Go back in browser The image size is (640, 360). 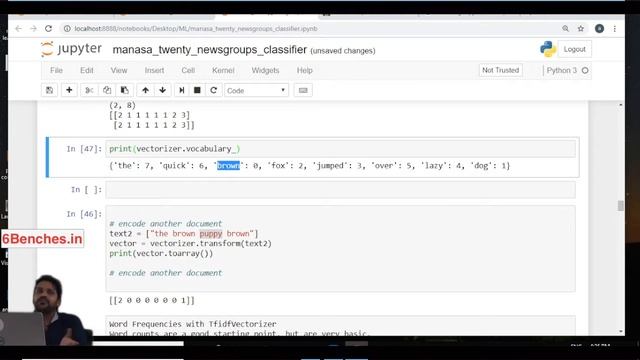(x=18, y=29)
